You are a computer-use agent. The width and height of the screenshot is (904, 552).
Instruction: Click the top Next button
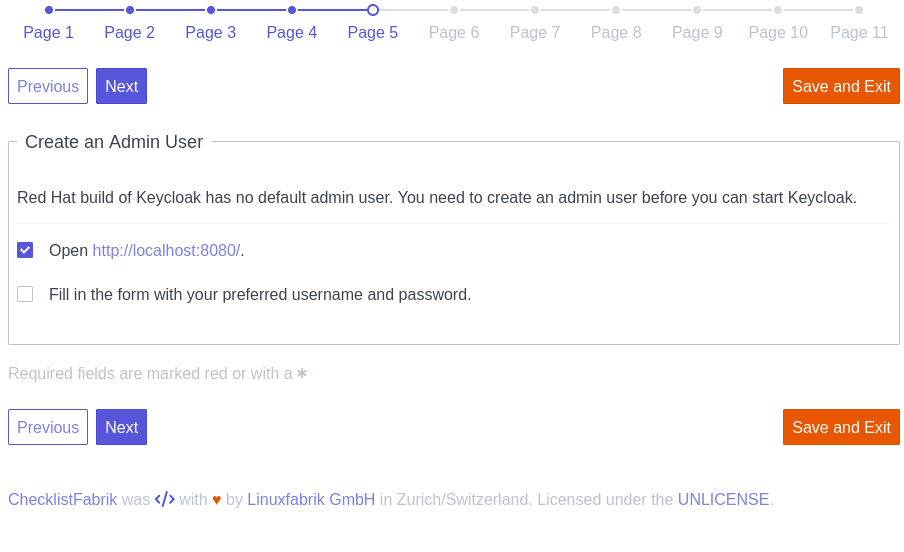point(122,86)
